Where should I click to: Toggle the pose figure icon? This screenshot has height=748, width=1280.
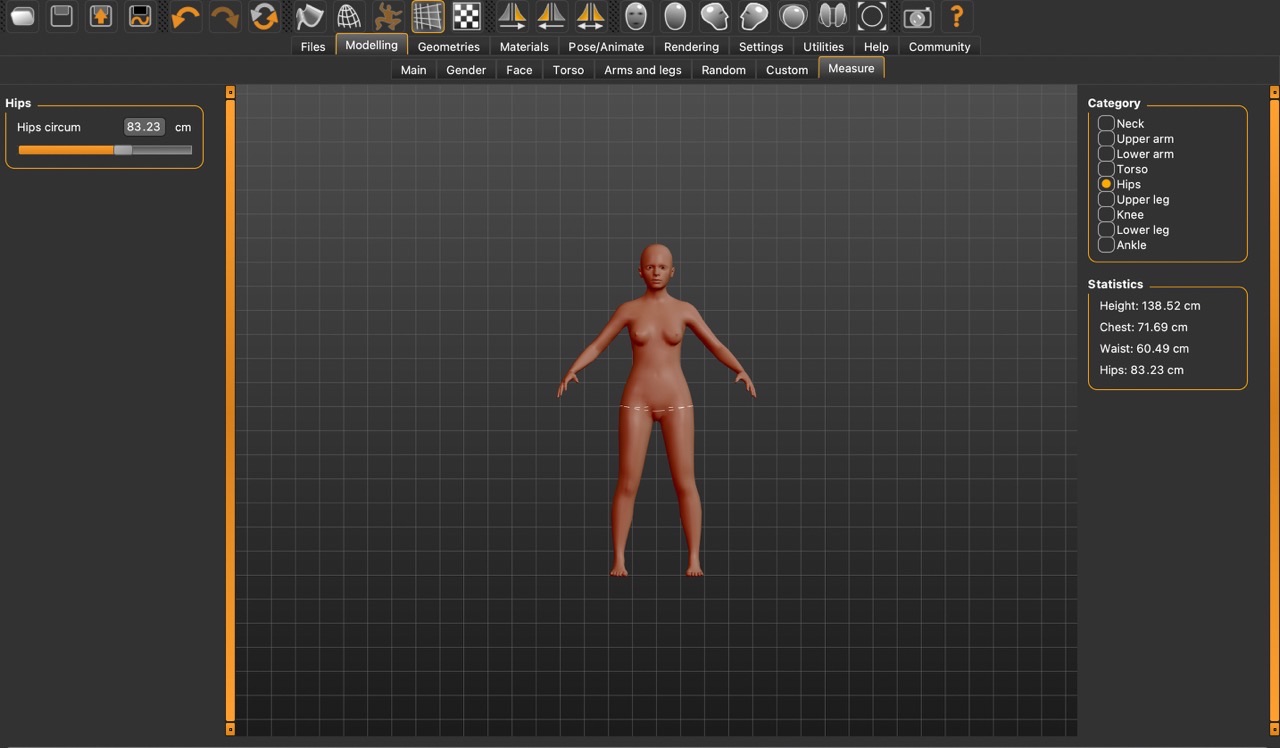pos(387,16)
